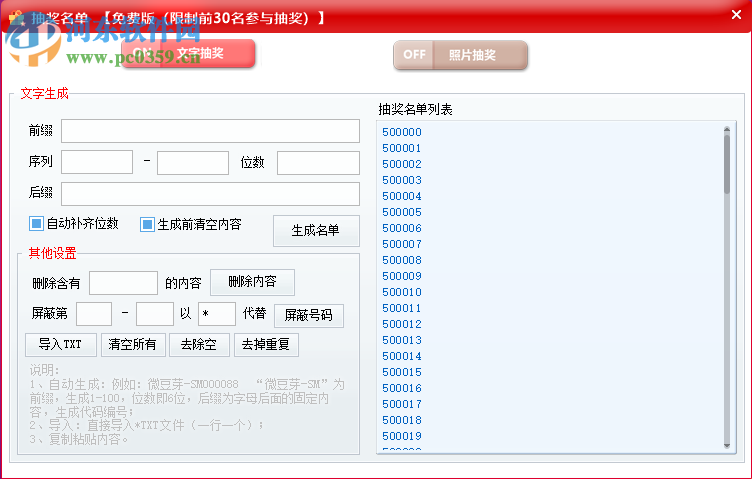Click the 清空所有 button
Screen dimensions: 752x479
(x=133, y=345)
